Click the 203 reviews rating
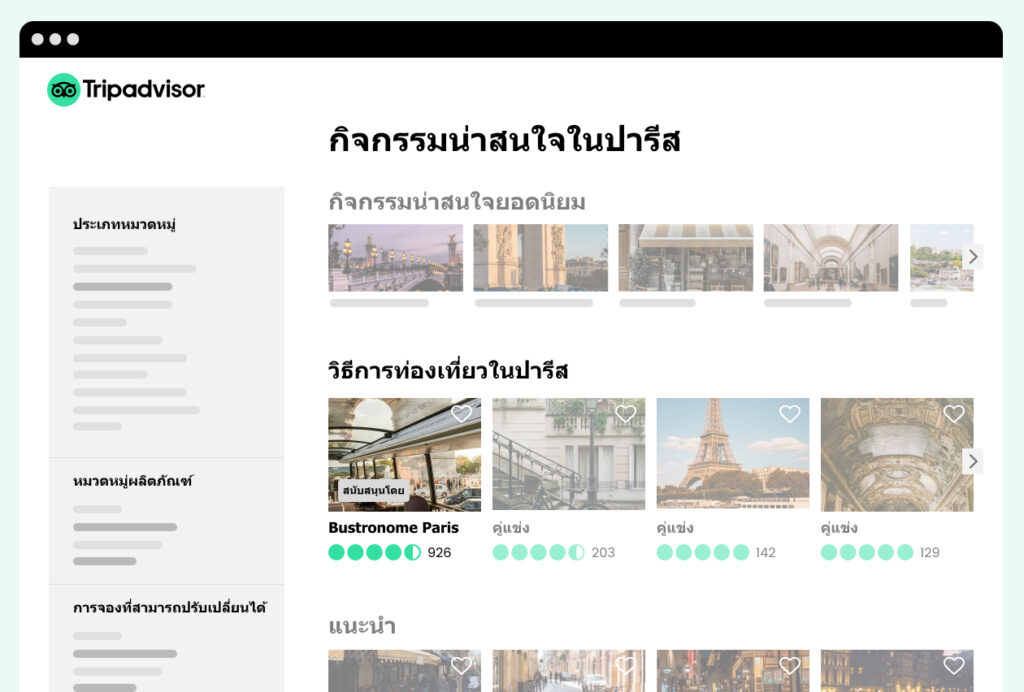This screenshot has height=692, width=1024. tap(554, 552)
